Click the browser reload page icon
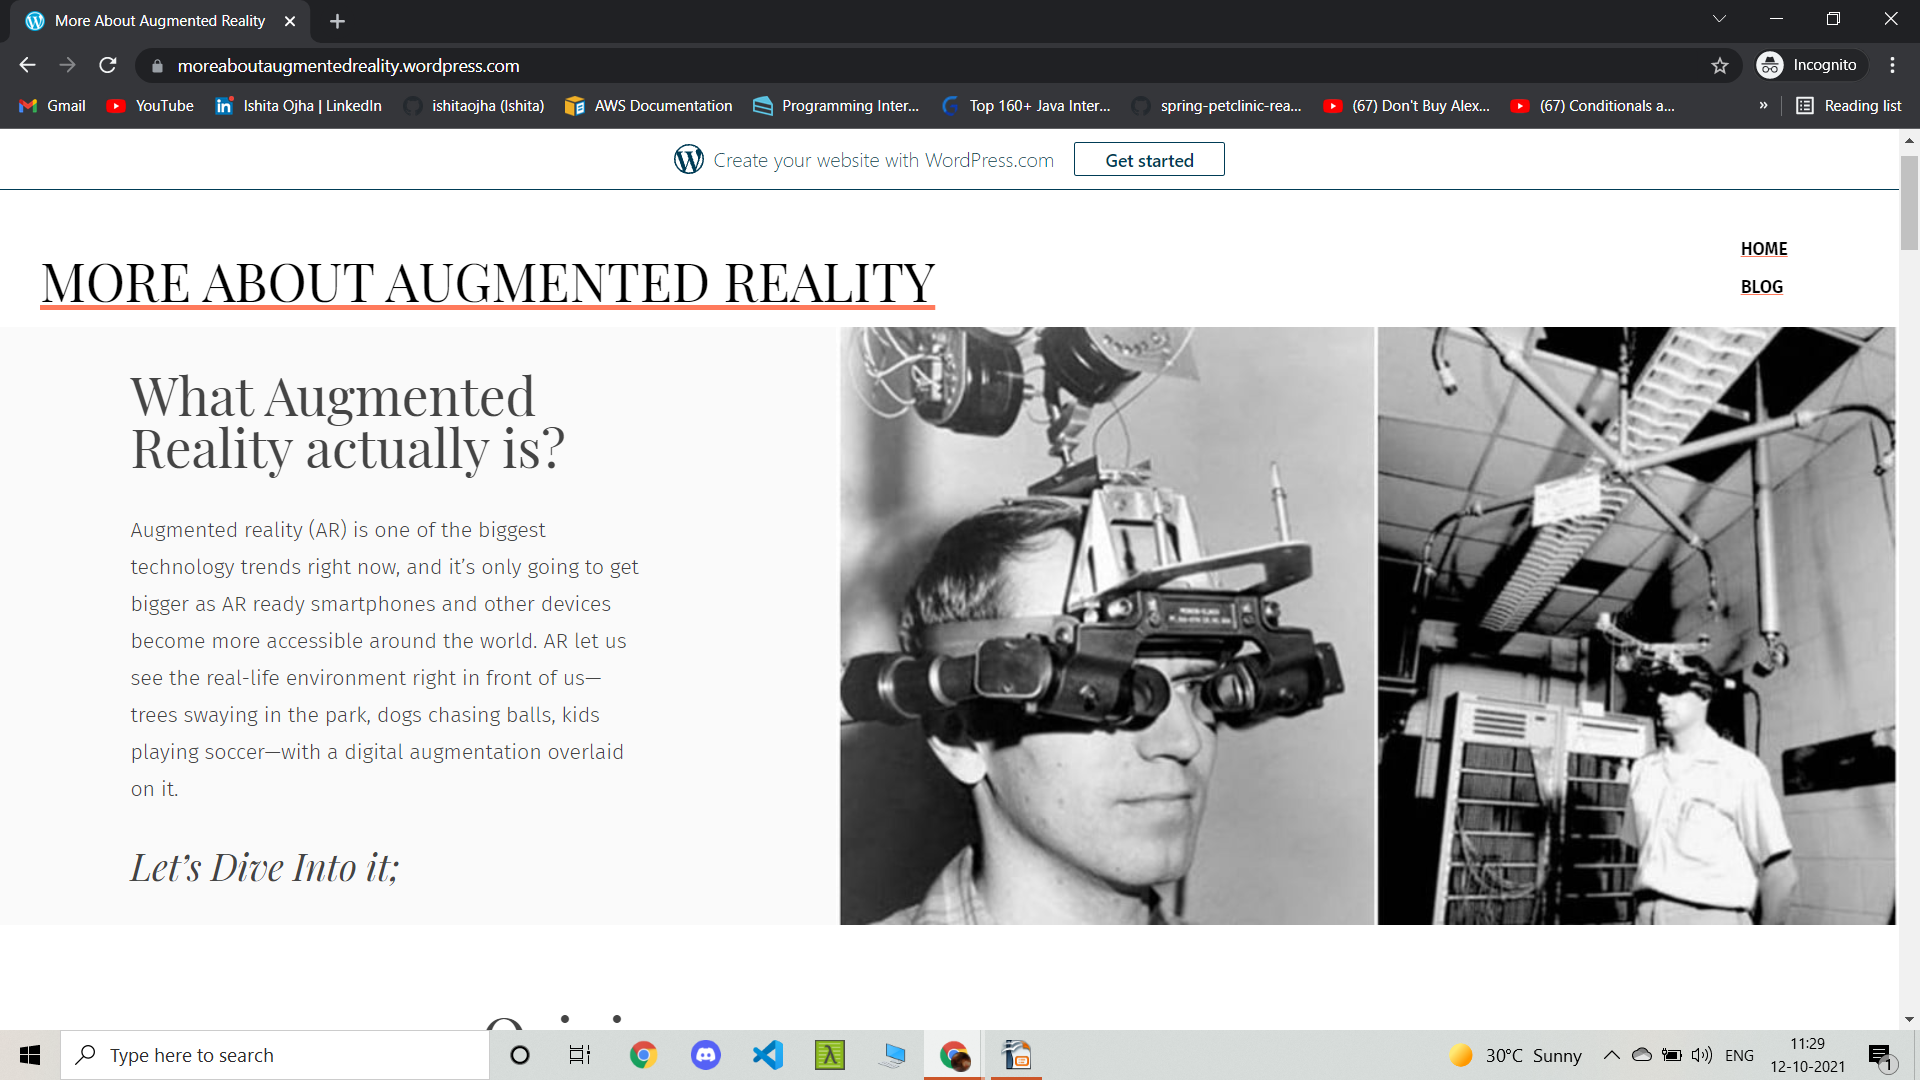 (x=108, y=65)
